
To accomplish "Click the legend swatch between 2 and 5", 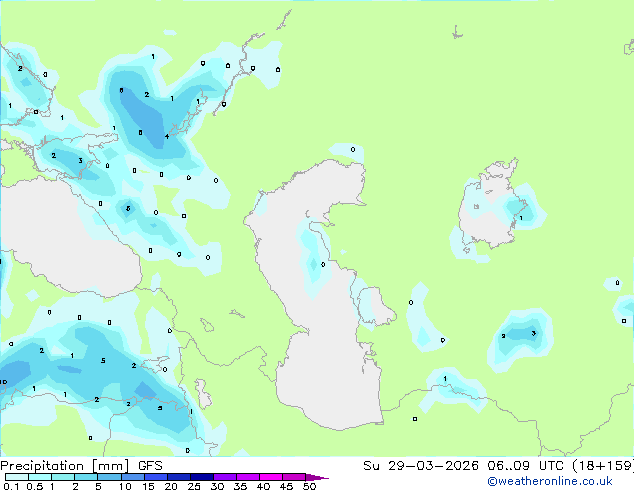I will (x=86, y=477).
